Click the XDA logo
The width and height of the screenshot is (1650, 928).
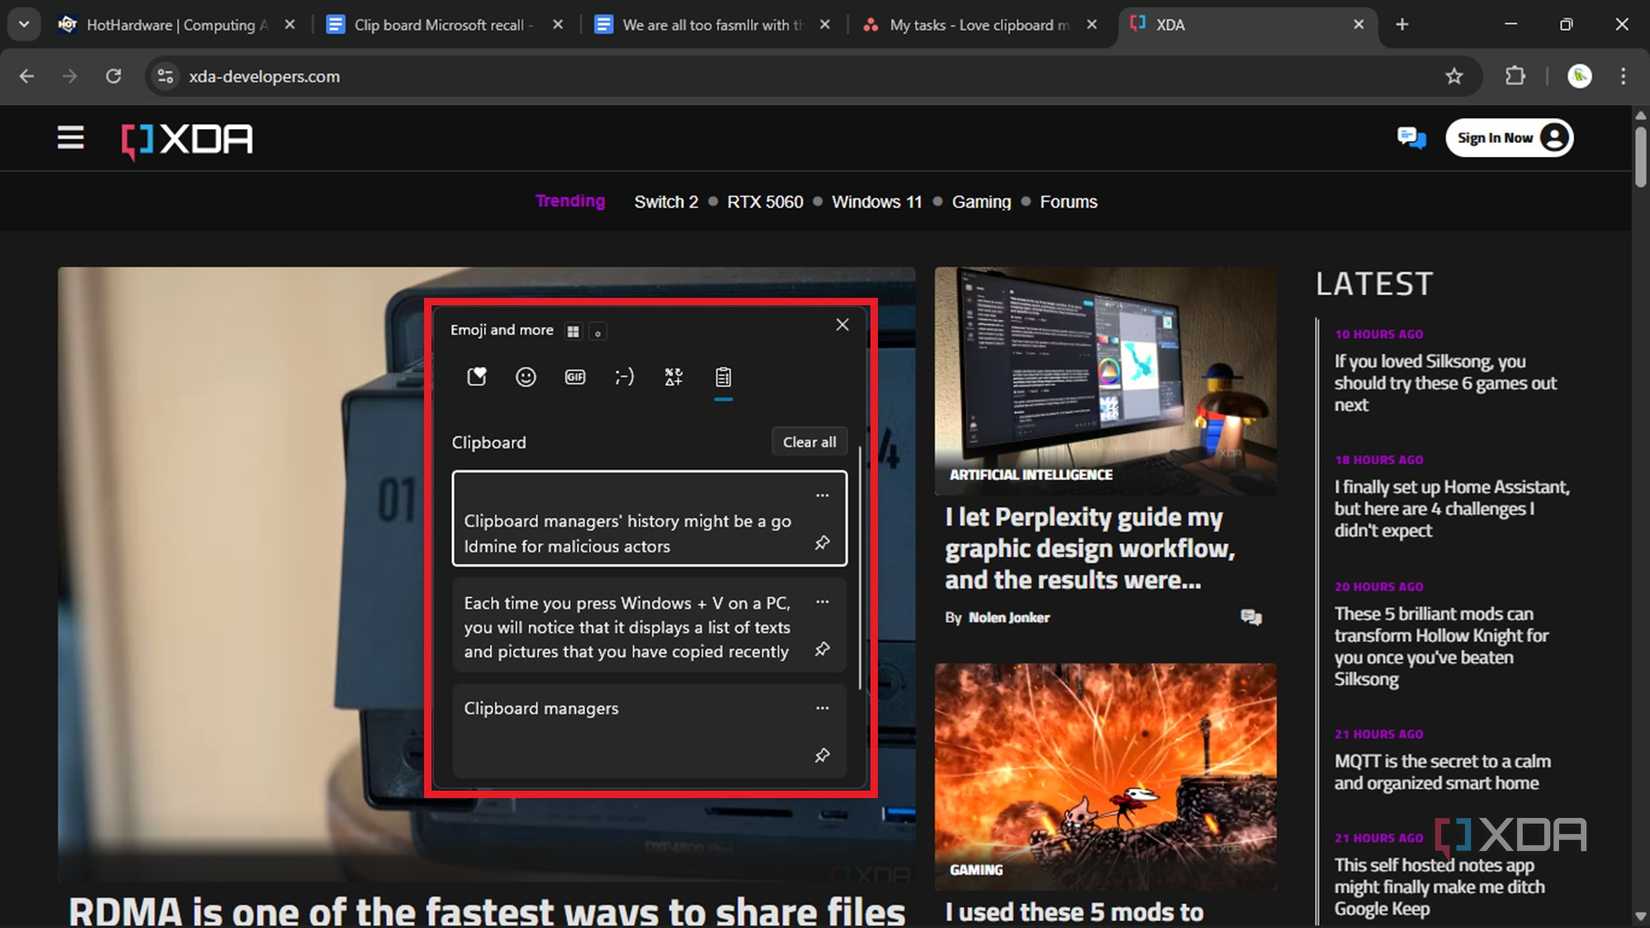186,140
